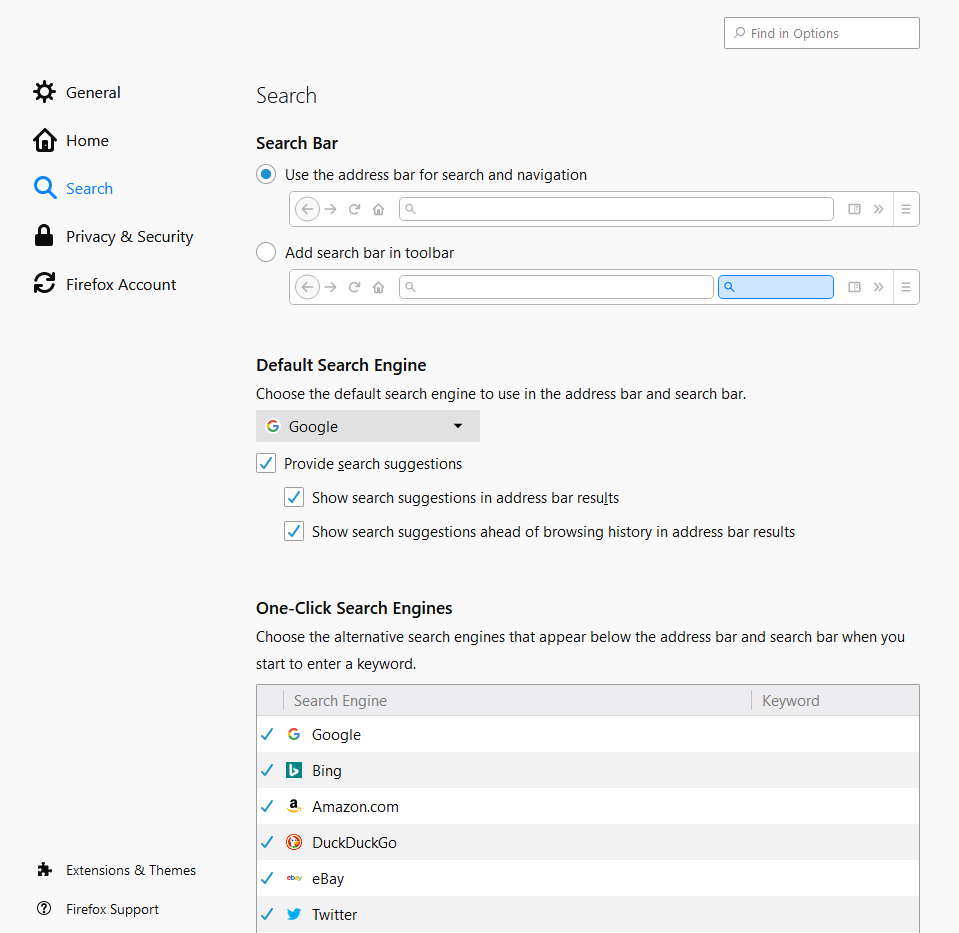This screenshot has height=933, width=959.
Task: Focus the Find in Options search field
Action: (x=821, y=33)
